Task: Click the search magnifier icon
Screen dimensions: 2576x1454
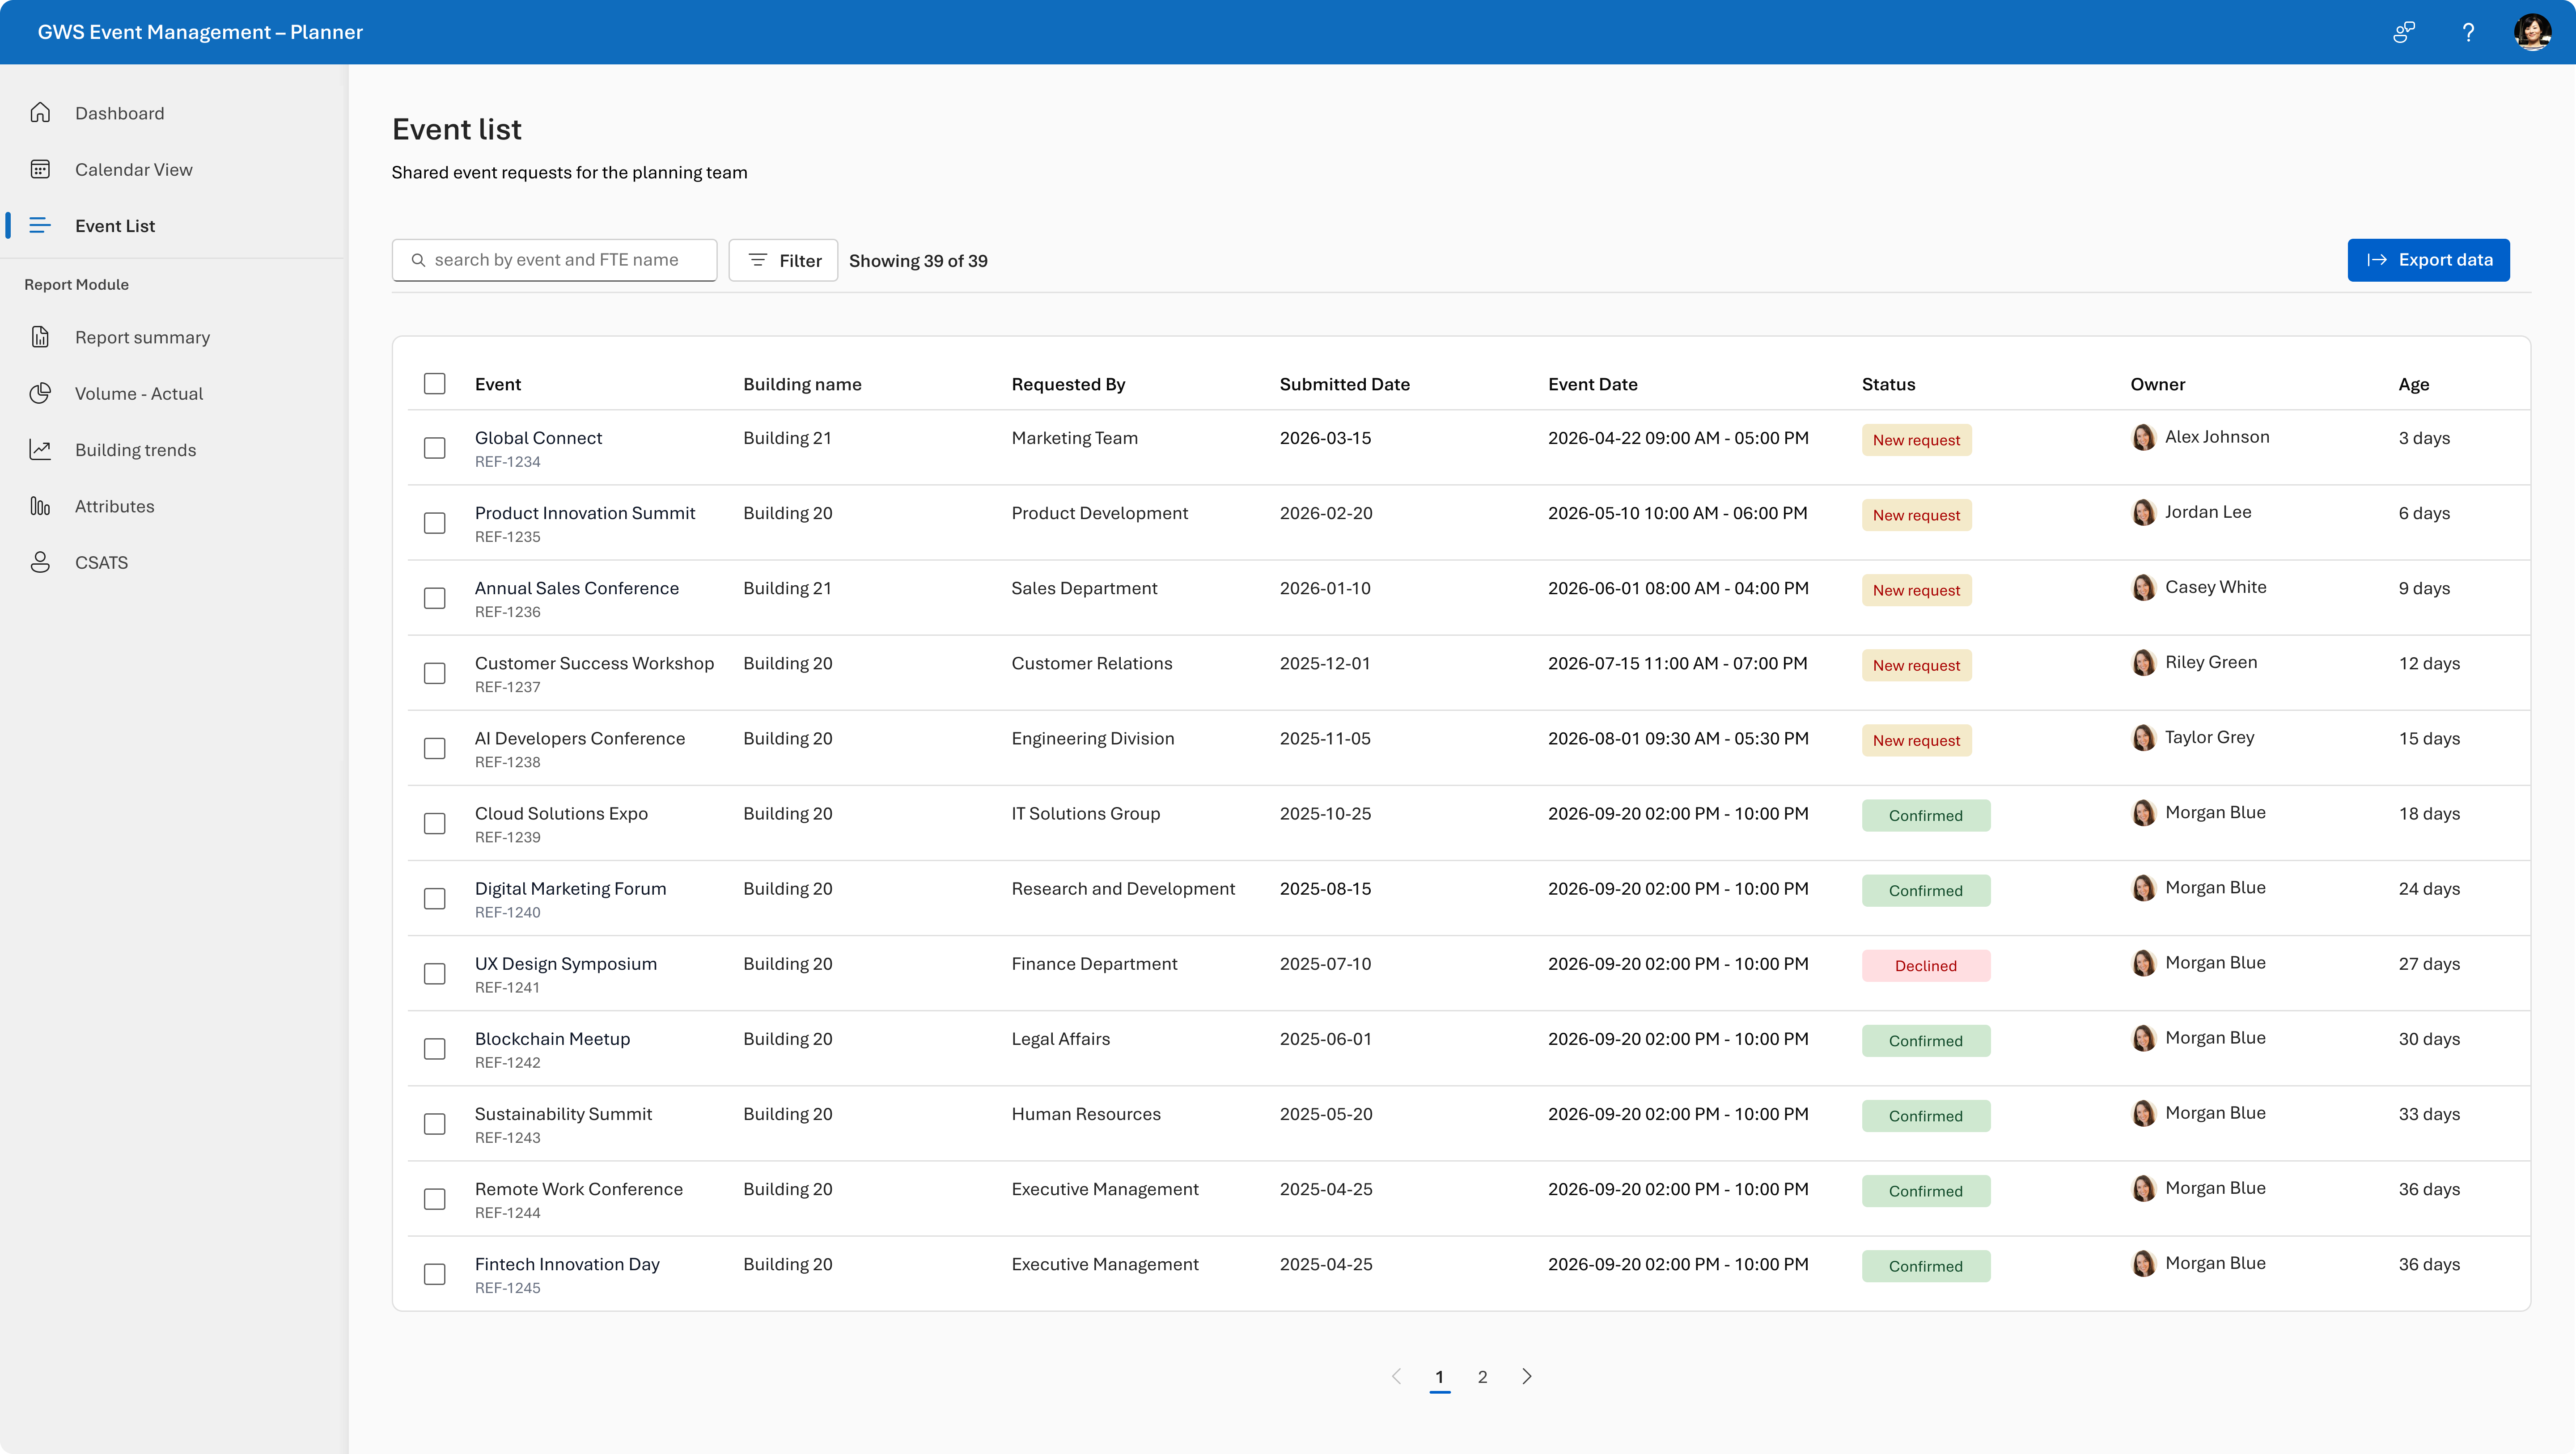Action: pos(418,260)
